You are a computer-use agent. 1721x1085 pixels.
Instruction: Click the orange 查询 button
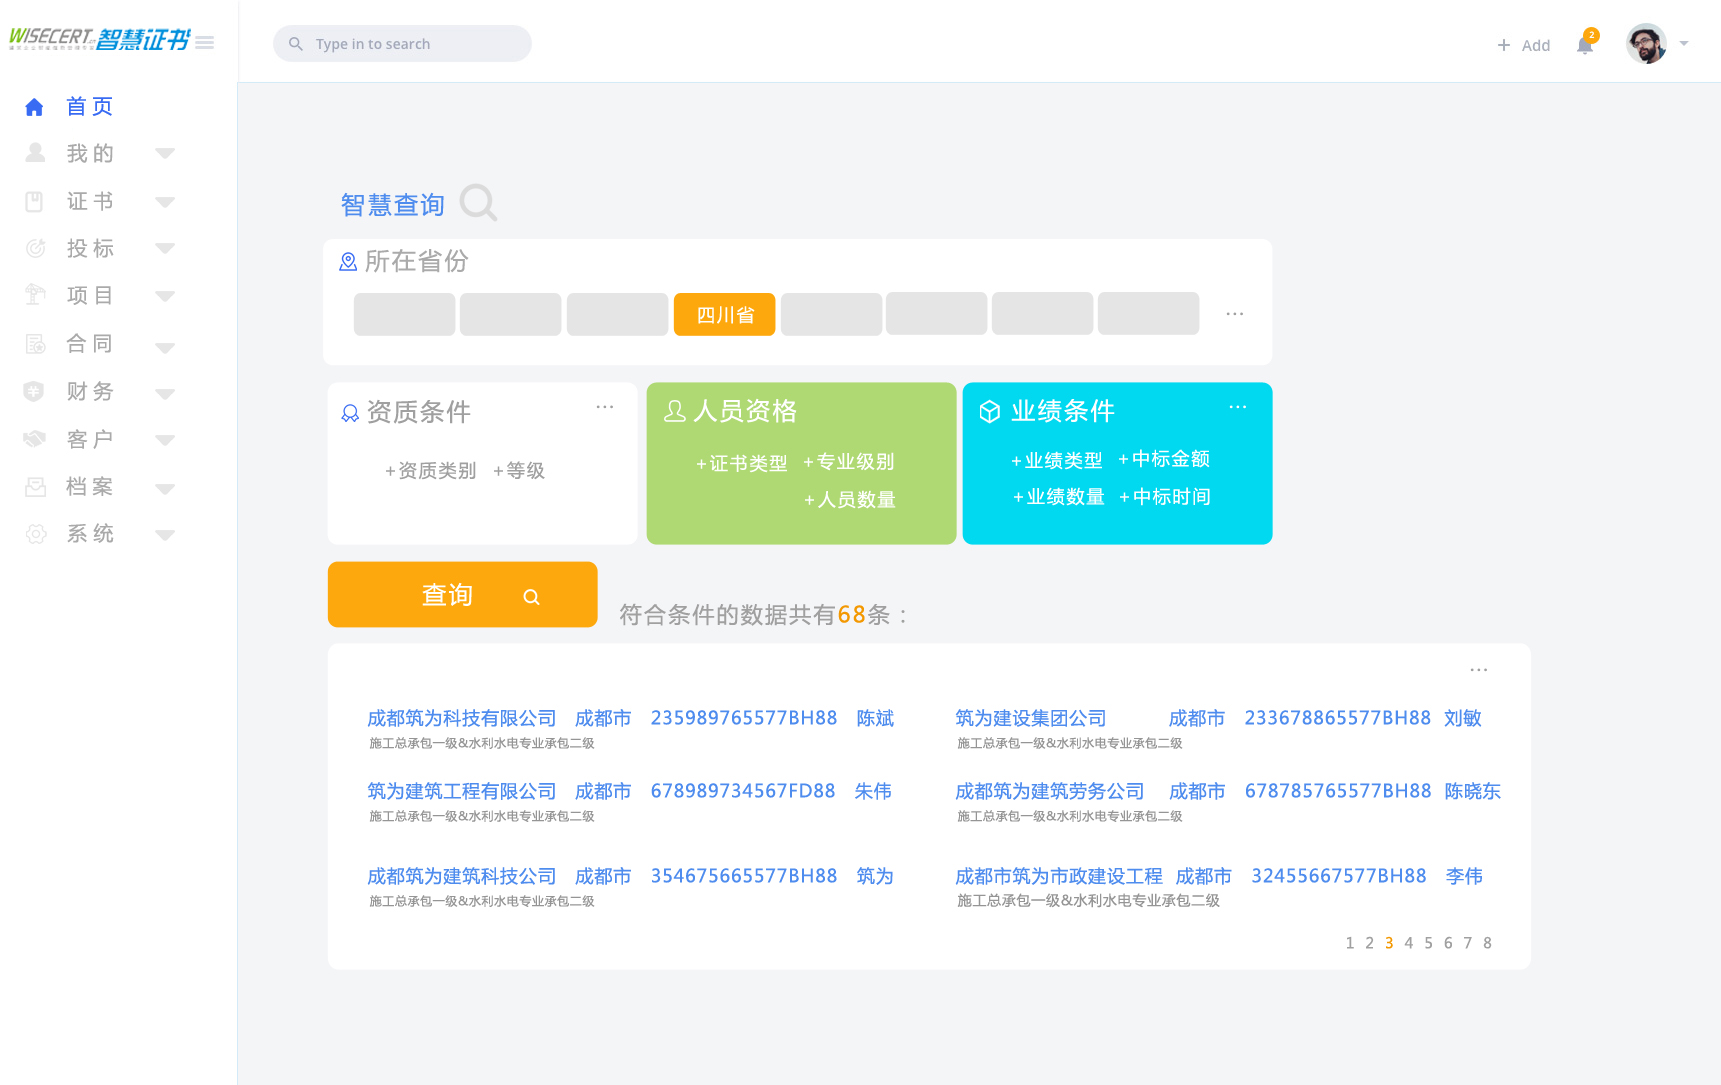tap(463, 595)
